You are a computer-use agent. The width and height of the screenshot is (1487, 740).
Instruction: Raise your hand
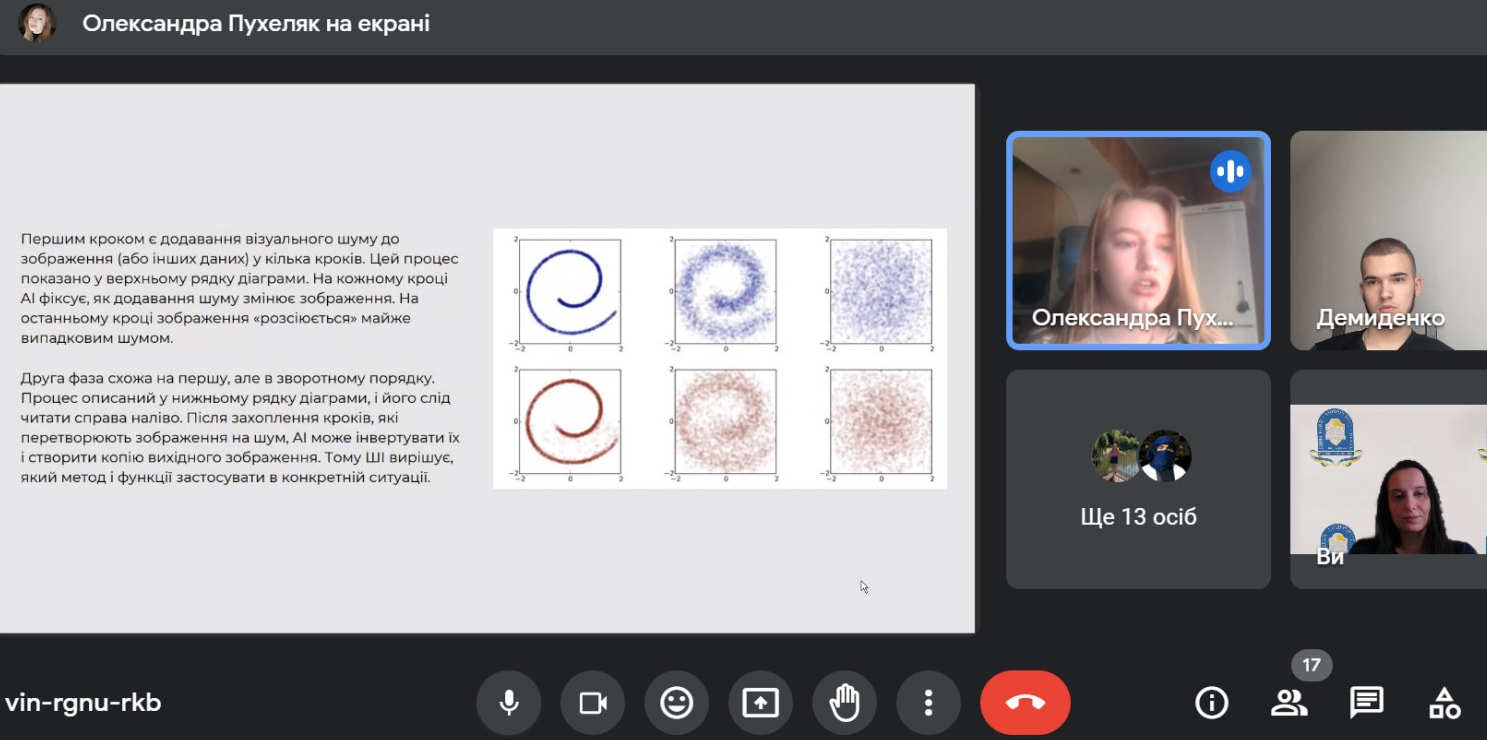(845, 703)
